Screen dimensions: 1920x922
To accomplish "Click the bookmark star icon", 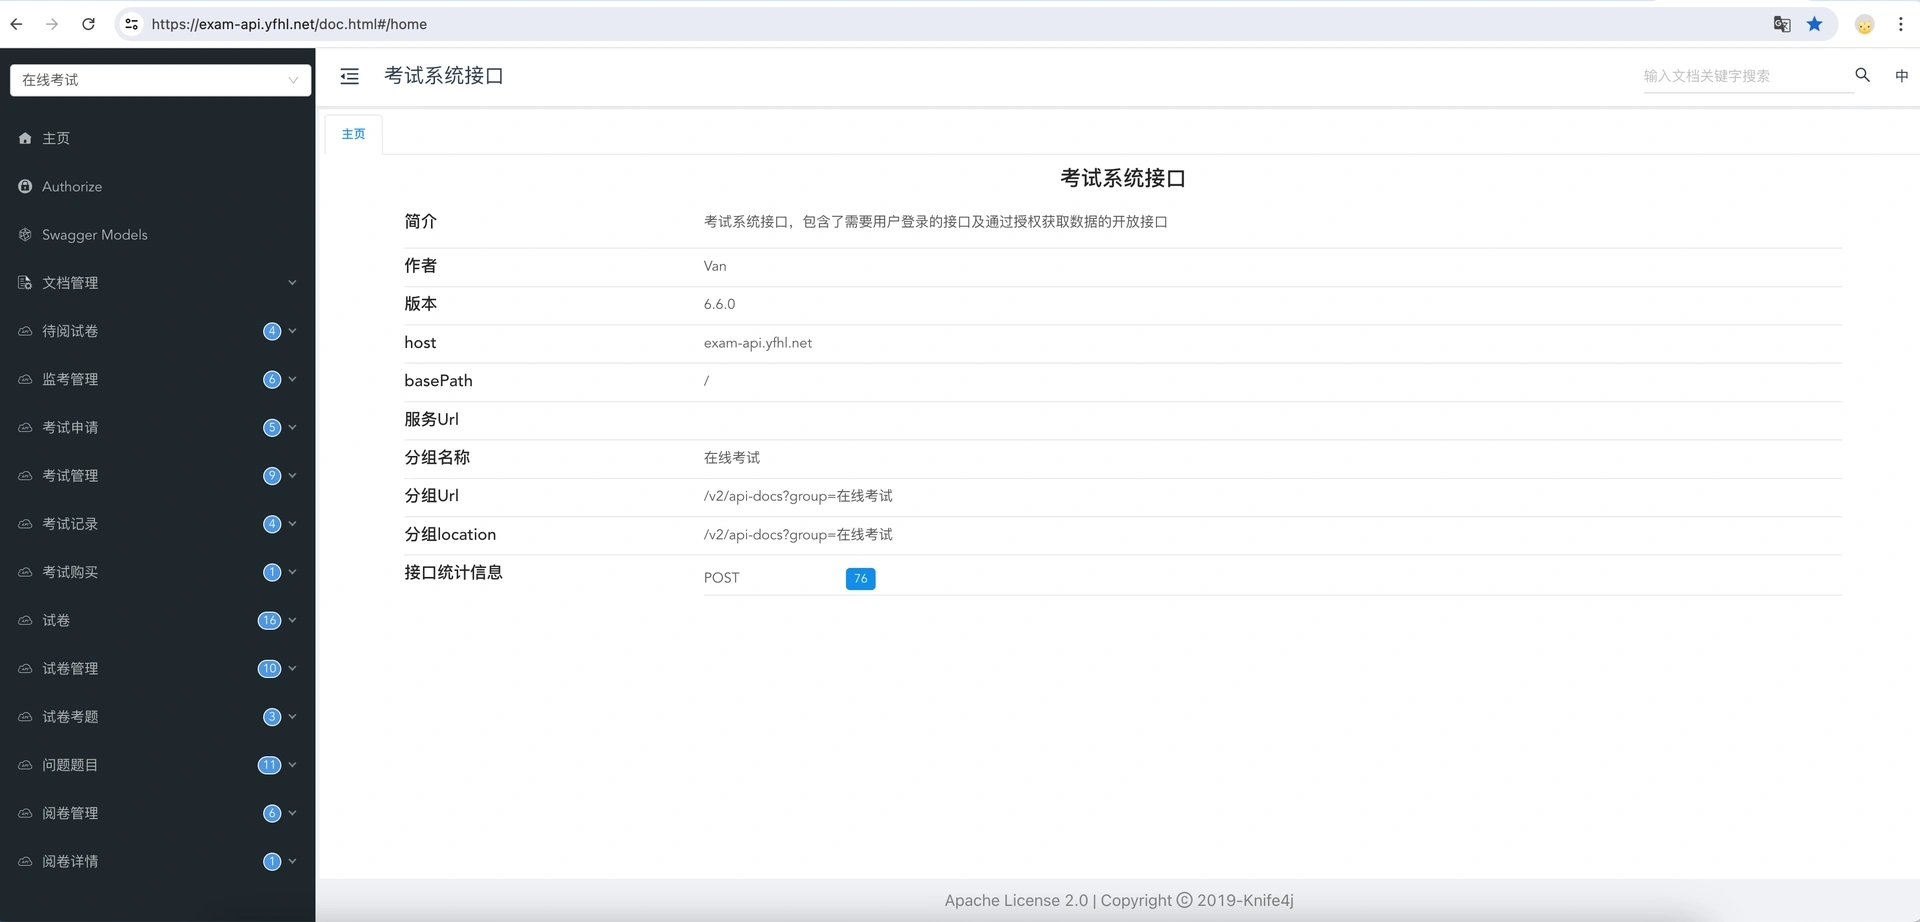I will [x=1814, y=24].
